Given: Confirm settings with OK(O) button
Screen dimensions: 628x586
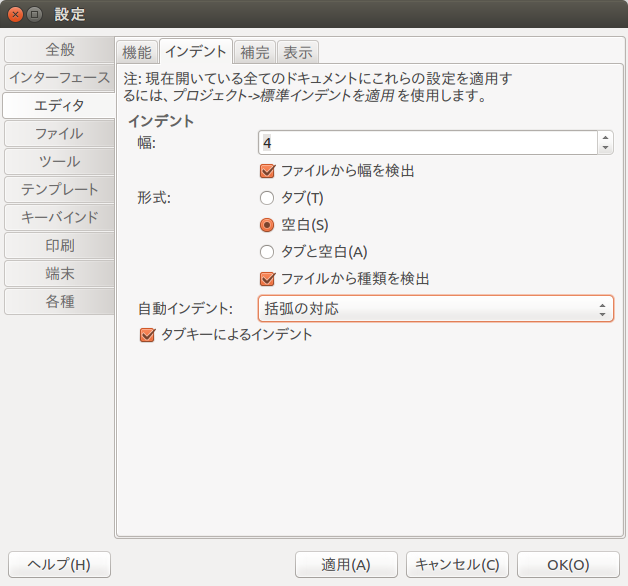Looking at the screenshot, I should (x=568, y=564).
